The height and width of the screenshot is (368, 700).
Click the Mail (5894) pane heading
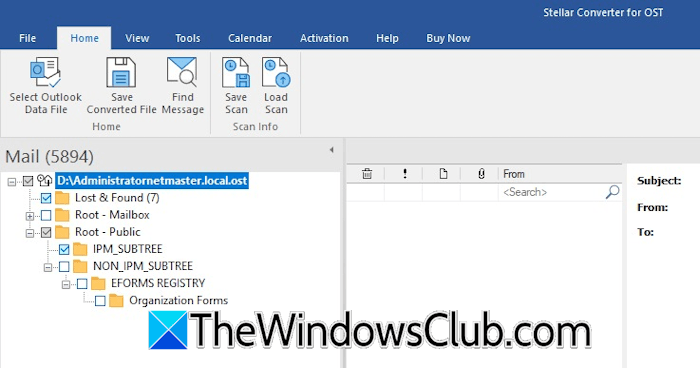click(49, 157)
